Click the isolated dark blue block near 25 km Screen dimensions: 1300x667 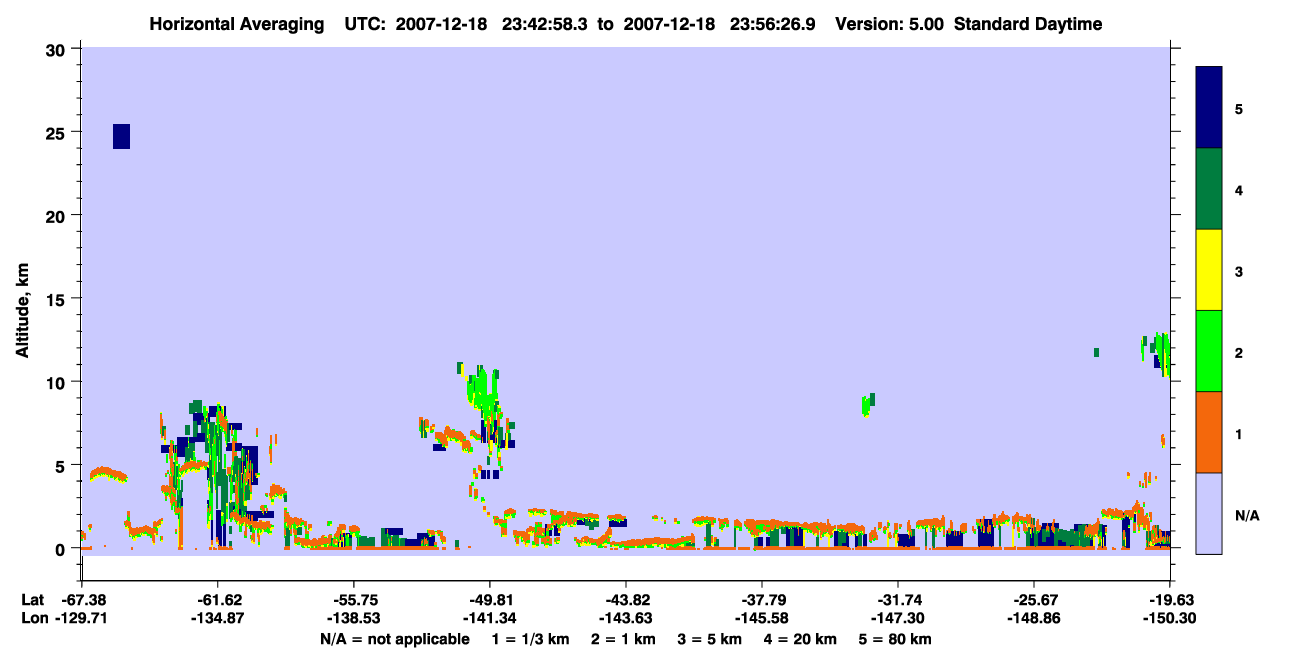point(121,136)
